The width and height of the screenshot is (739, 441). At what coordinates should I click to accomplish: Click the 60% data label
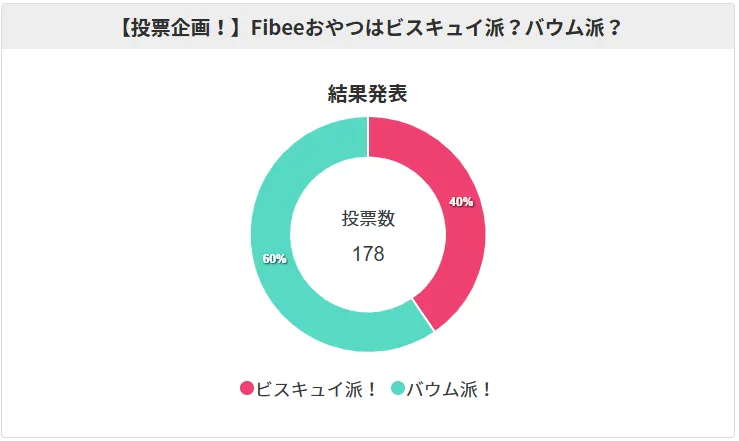tap(274, 258)
